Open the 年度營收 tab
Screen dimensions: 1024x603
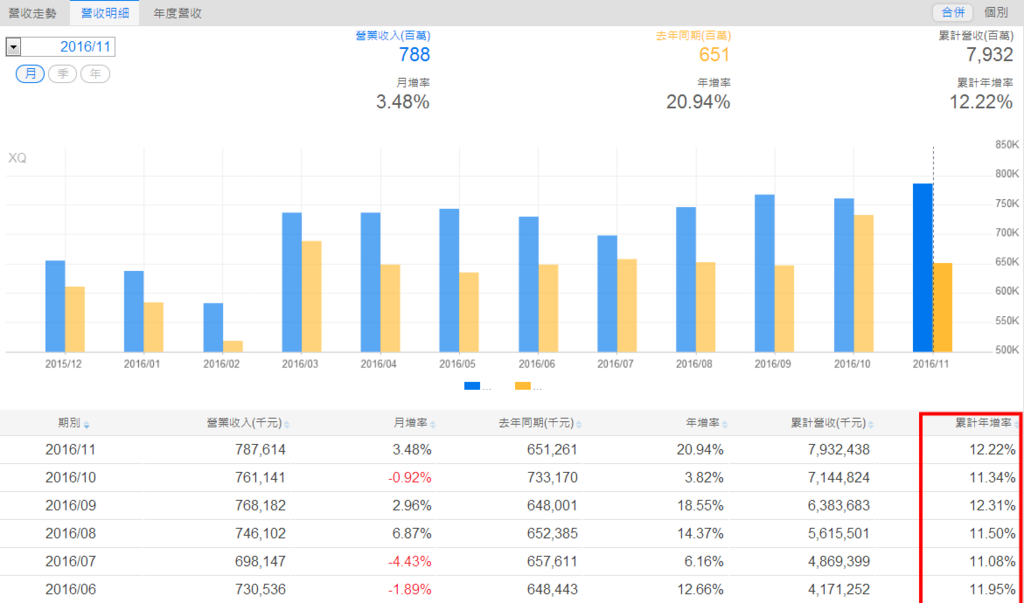pyautogui.click(x=177, y=13)
